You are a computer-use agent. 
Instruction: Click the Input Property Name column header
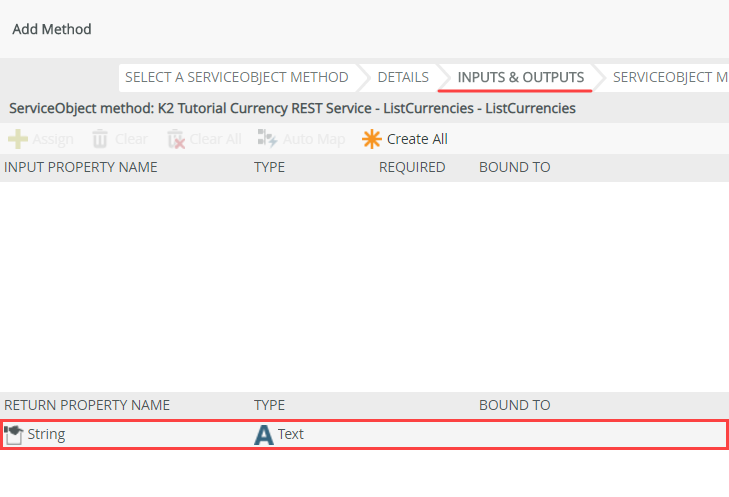click(x=81, y=167)
